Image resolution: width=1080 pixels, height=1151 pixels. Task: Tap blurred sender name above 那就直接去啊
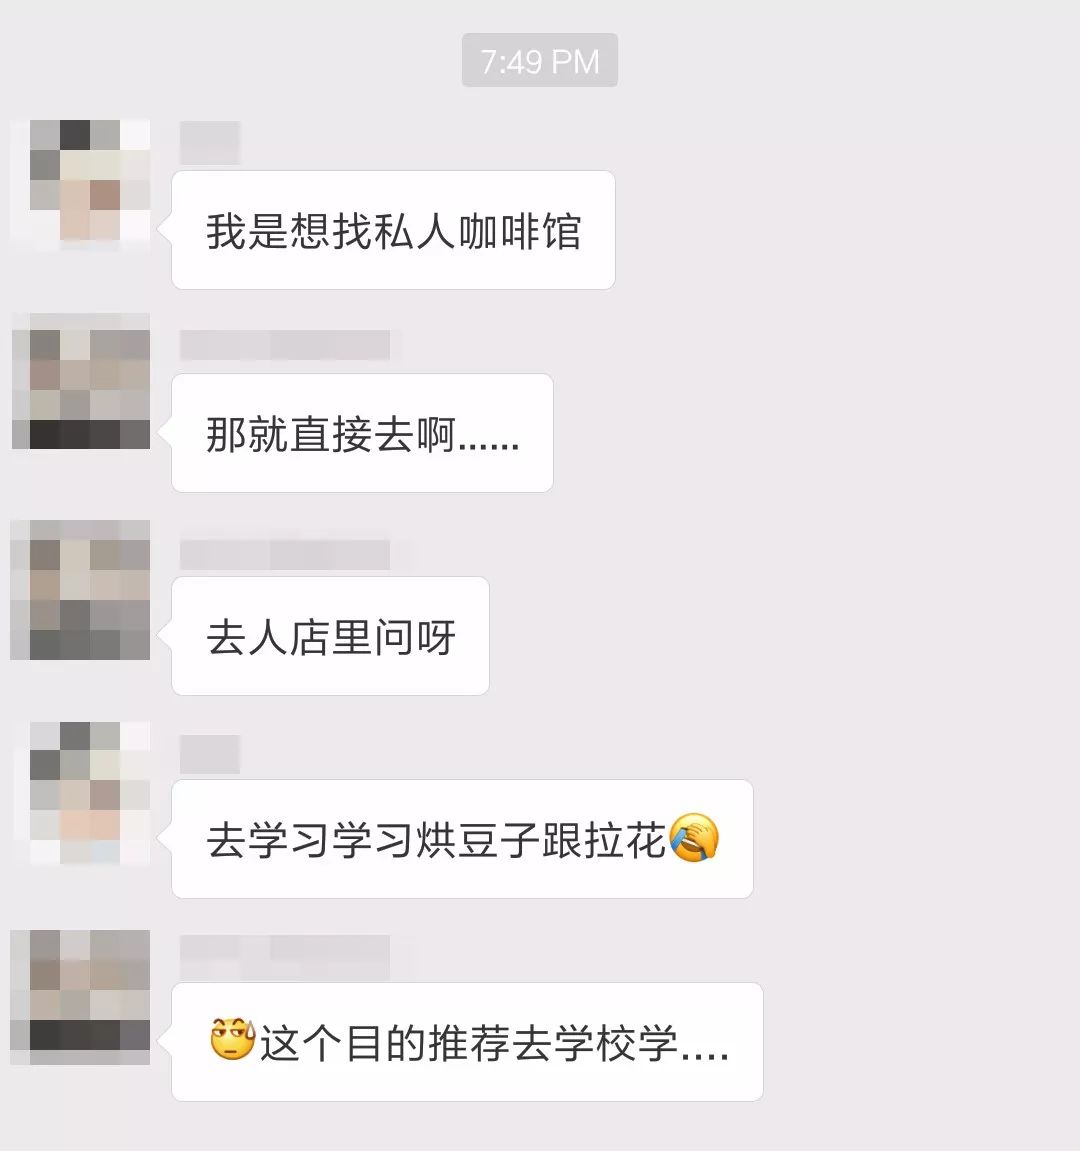(285, 345)
